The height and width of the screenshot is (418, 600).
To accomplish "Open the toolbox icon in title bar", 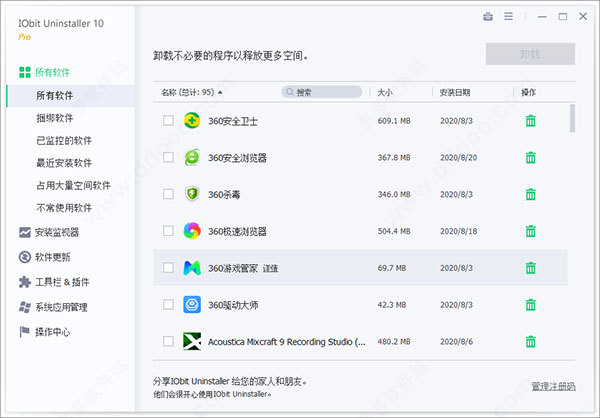I will click(488, 16).
